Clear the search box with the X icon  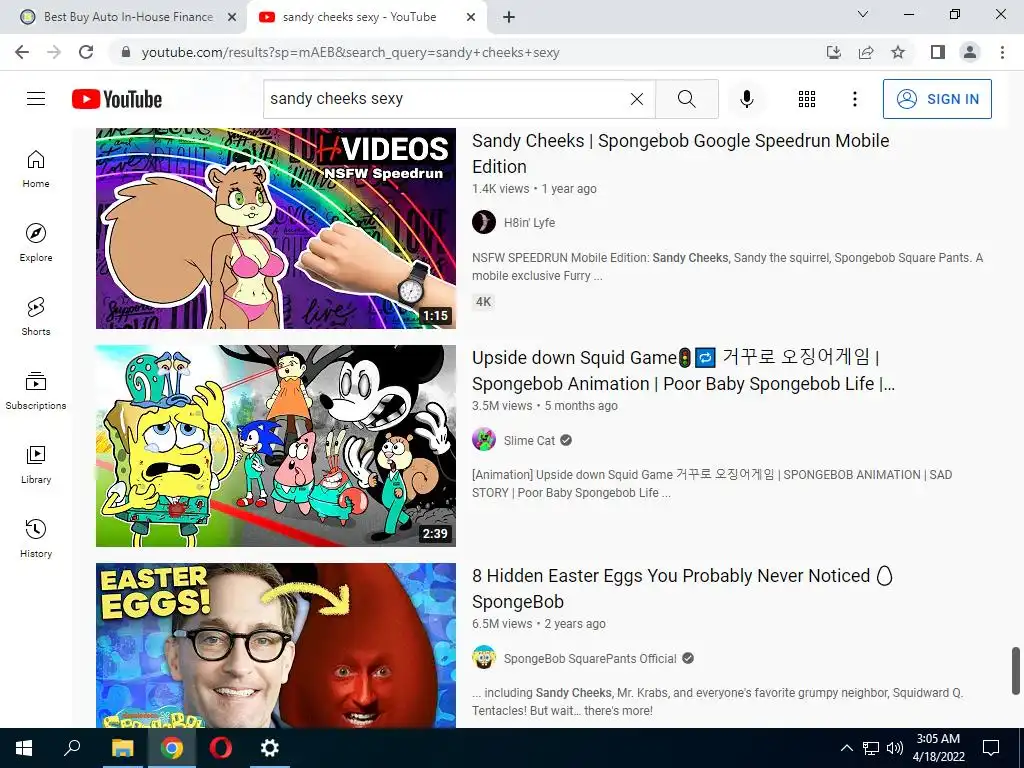tap(637, 99)
